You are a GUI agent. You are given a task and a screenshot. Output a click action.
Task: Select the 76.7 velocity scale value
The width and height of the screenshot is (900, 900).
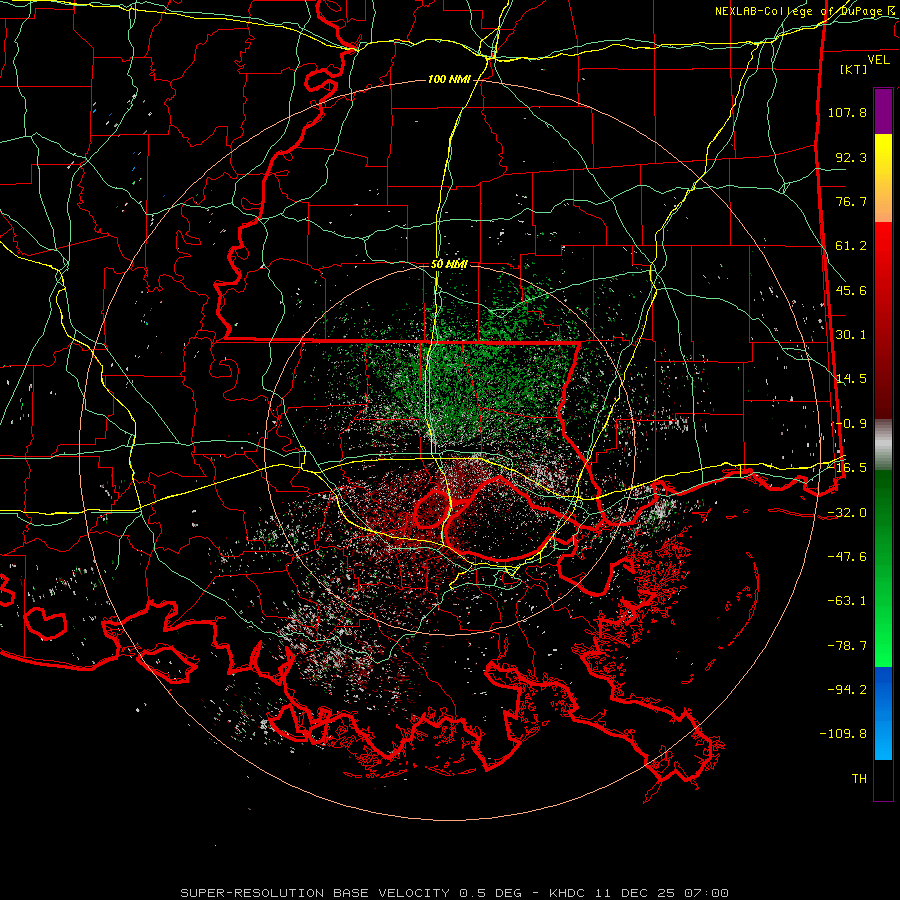click(851, 201)
